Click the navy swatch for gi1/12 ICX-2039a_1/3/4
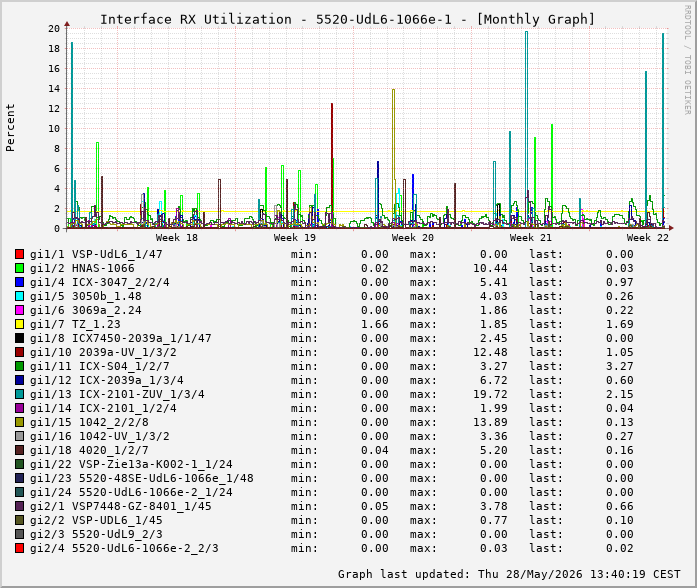The image size is (697, 588). 19,380
